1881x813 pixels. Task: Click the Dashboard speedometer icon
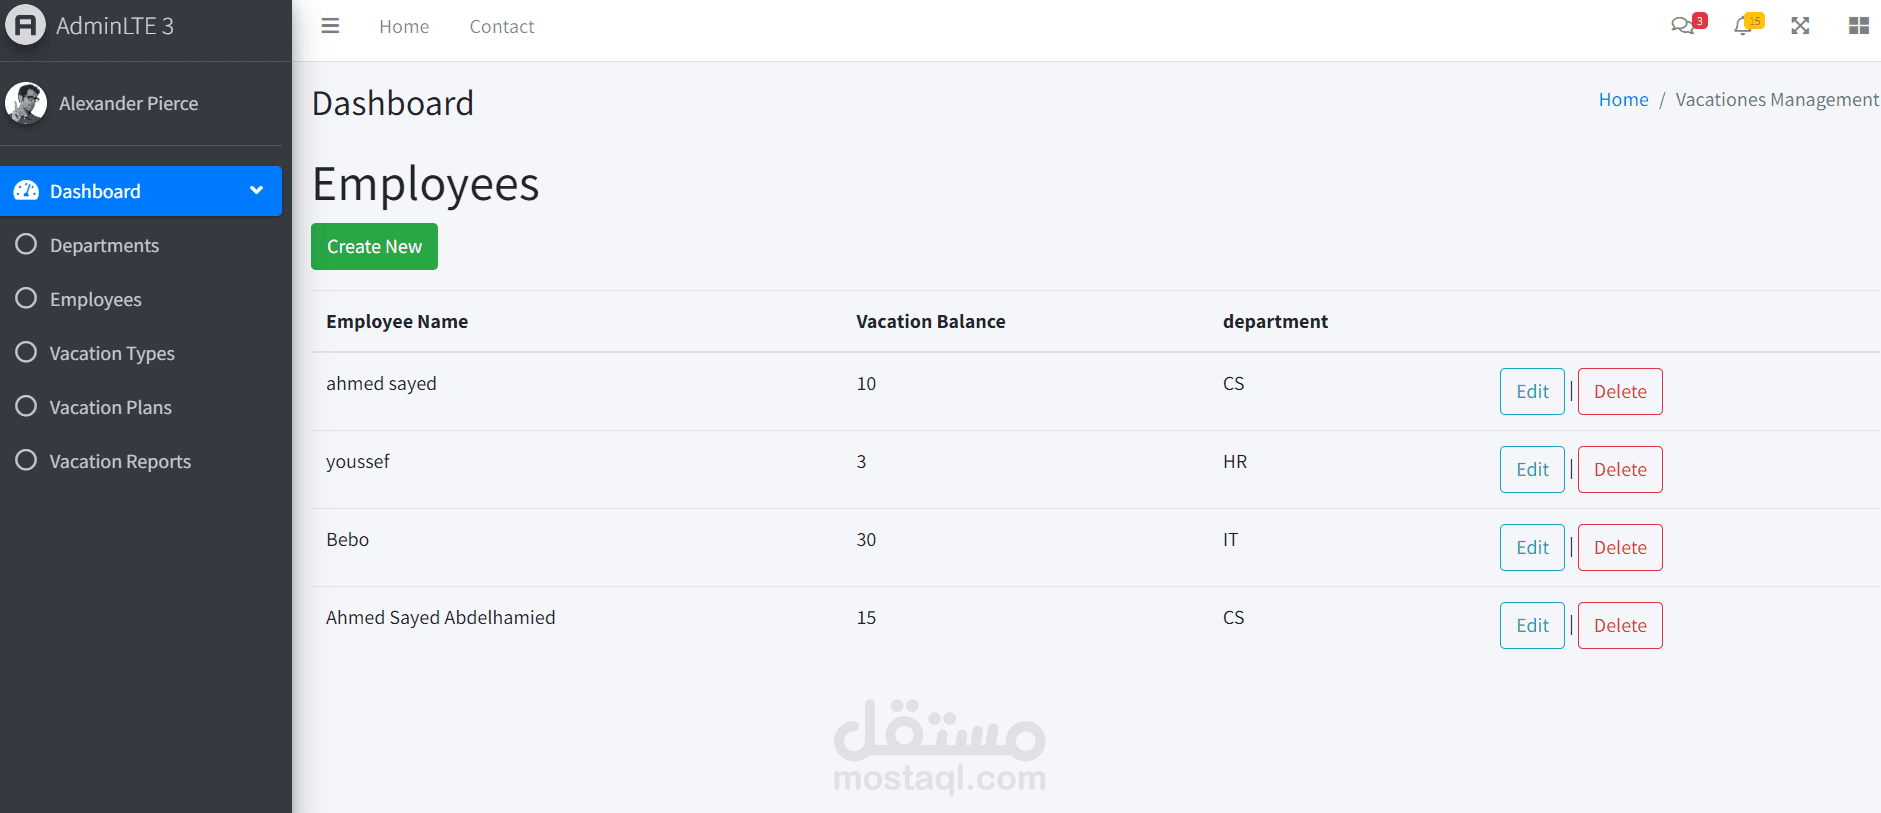pyautogui.click(x=26, y=191)
